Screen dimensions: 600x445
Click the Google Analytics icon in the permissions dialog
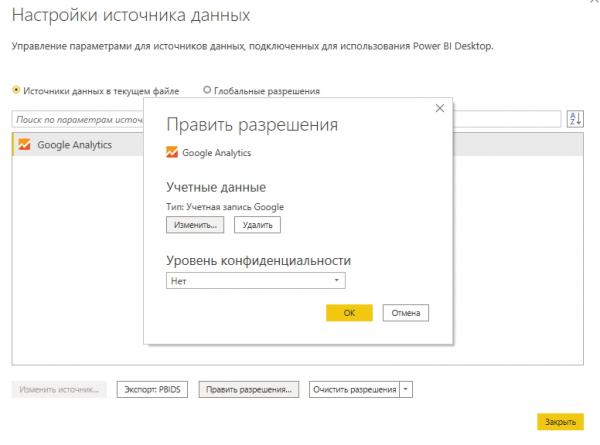(172, 152)
